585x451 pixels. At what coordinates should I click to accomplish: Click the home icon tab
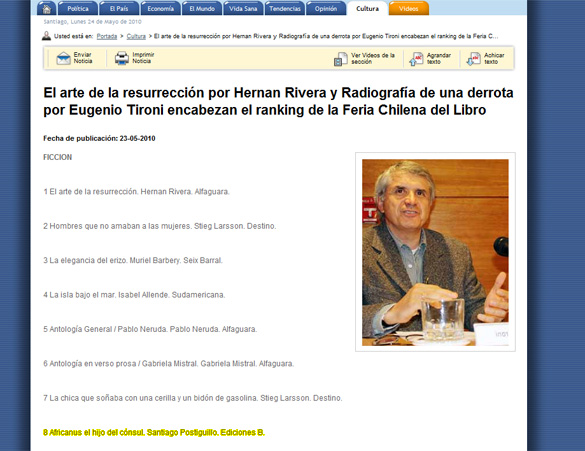click(x=47, y=8)
